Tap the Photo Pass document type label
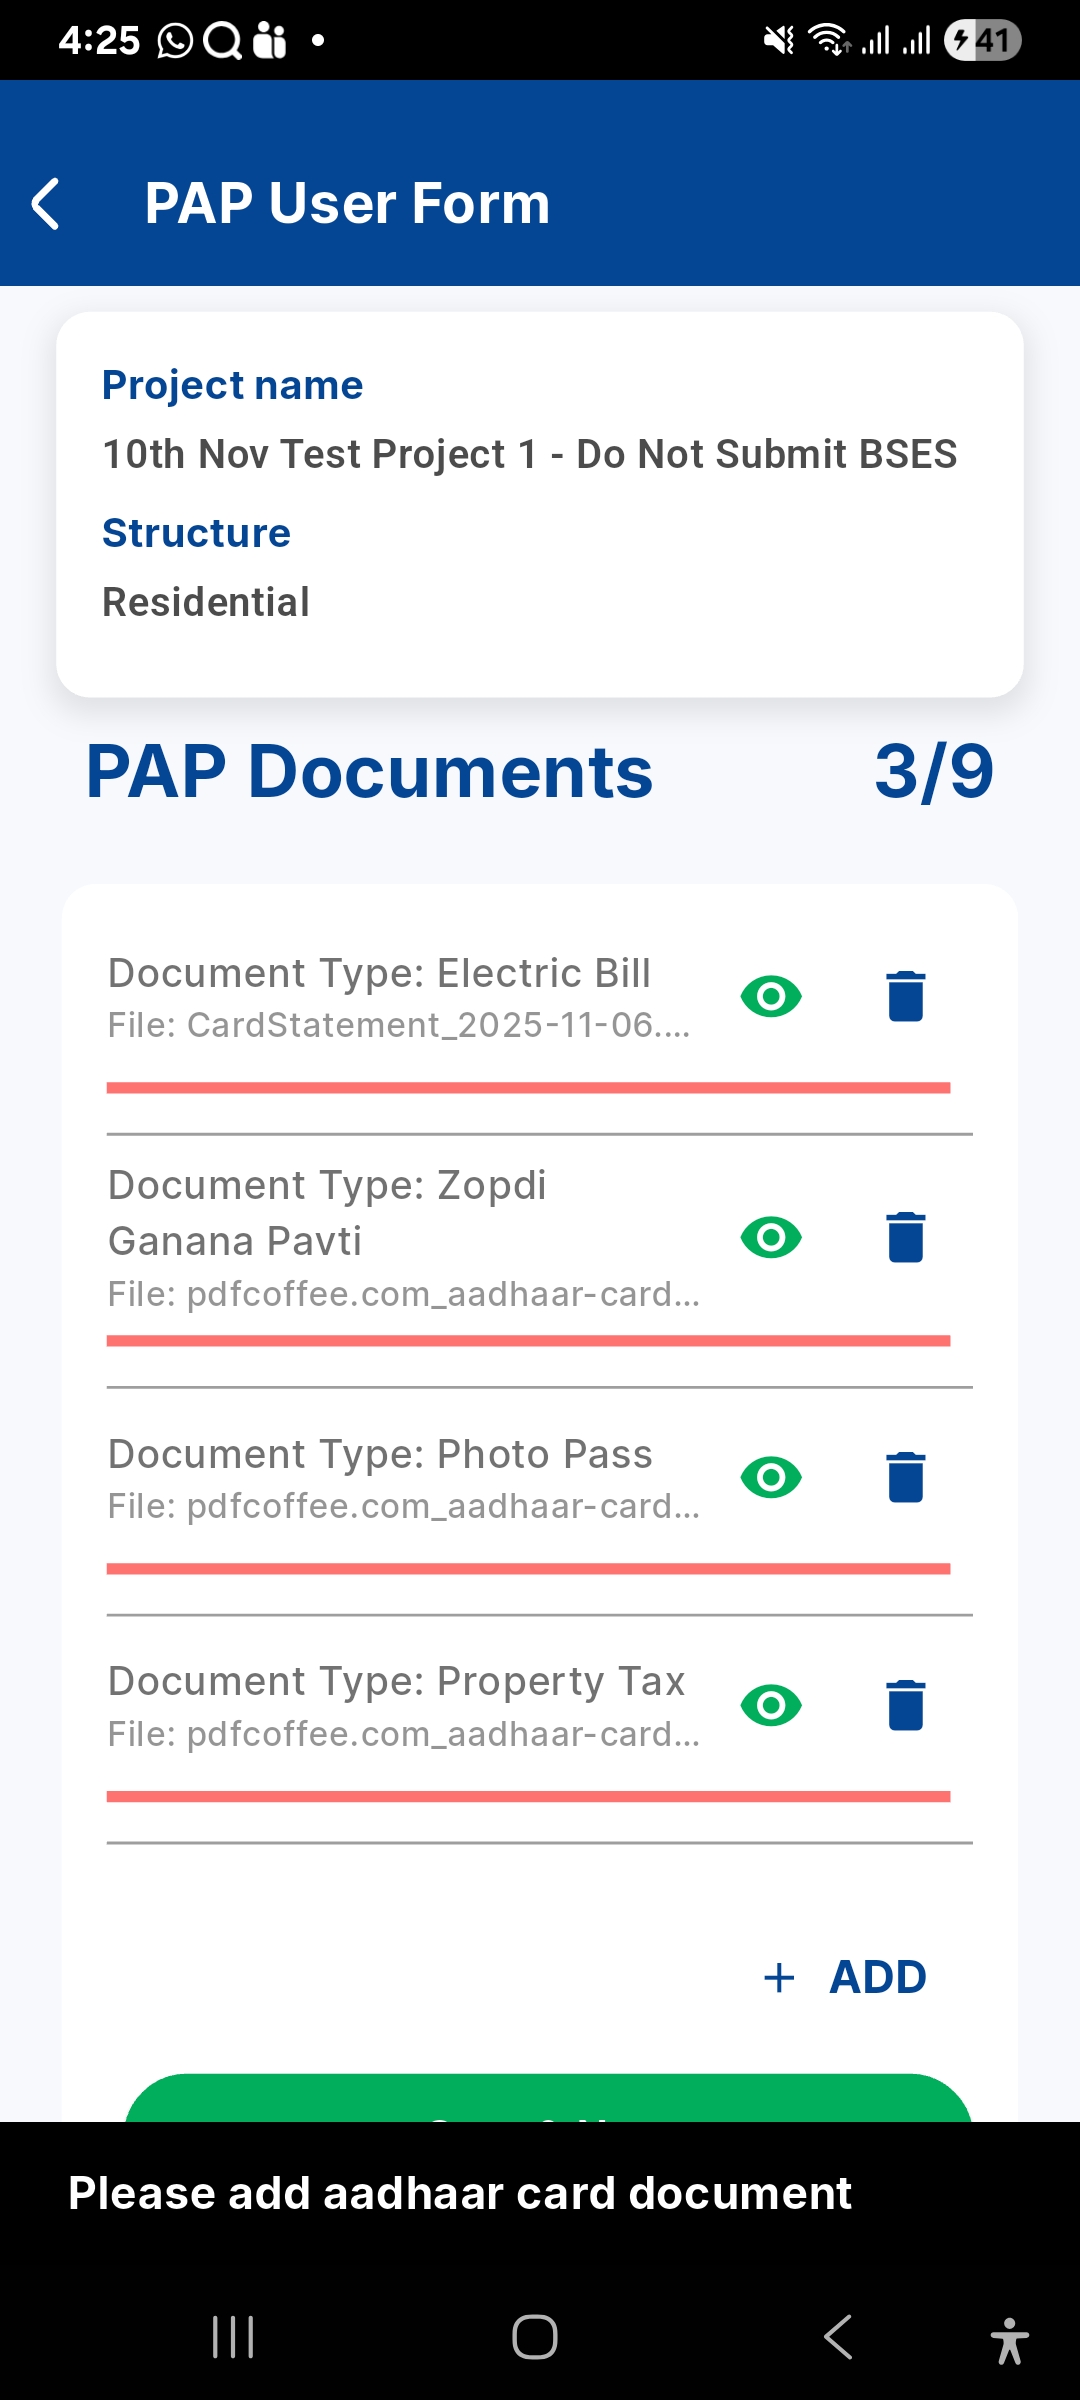Viewport: 1080px width, 2400px height. coord(380,1454)
